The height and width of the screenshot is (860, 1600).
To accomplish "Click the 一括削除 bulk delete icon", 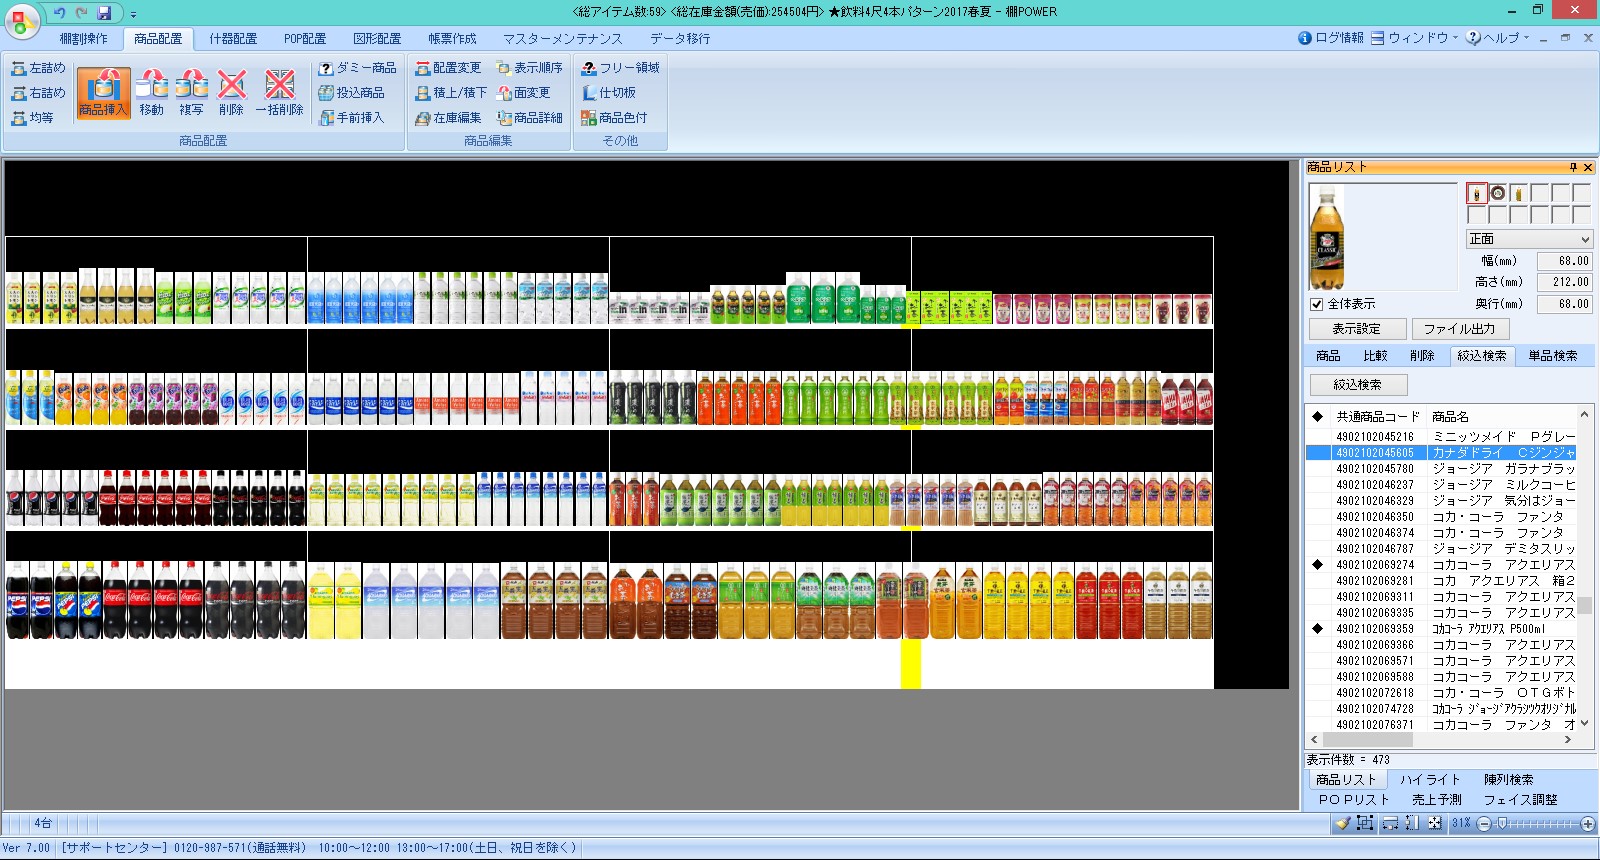I will (279, 93).
